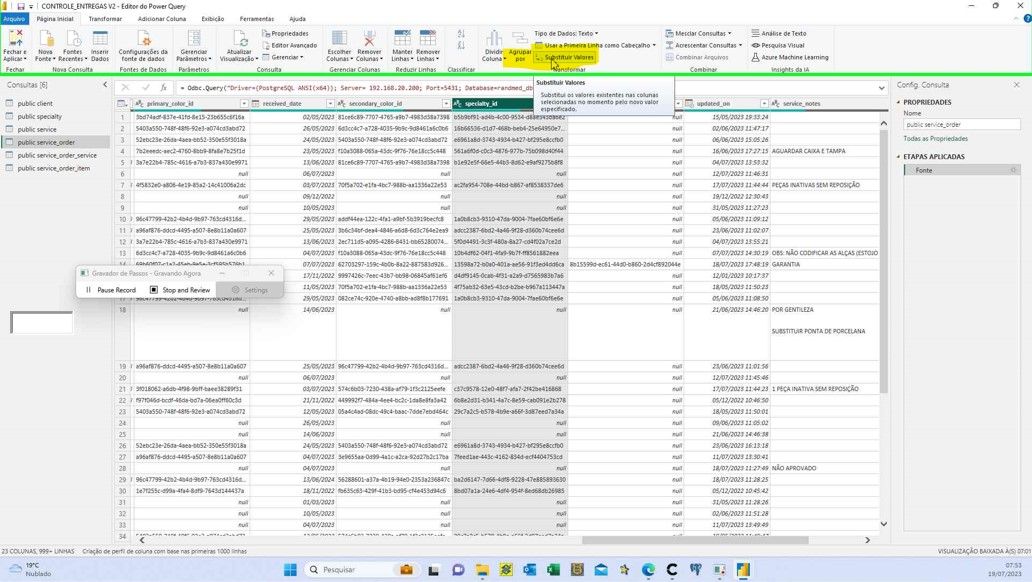Open the Mesclar Consultas dropdown
The image size is (1032, 582).
(x=698, y=33)
